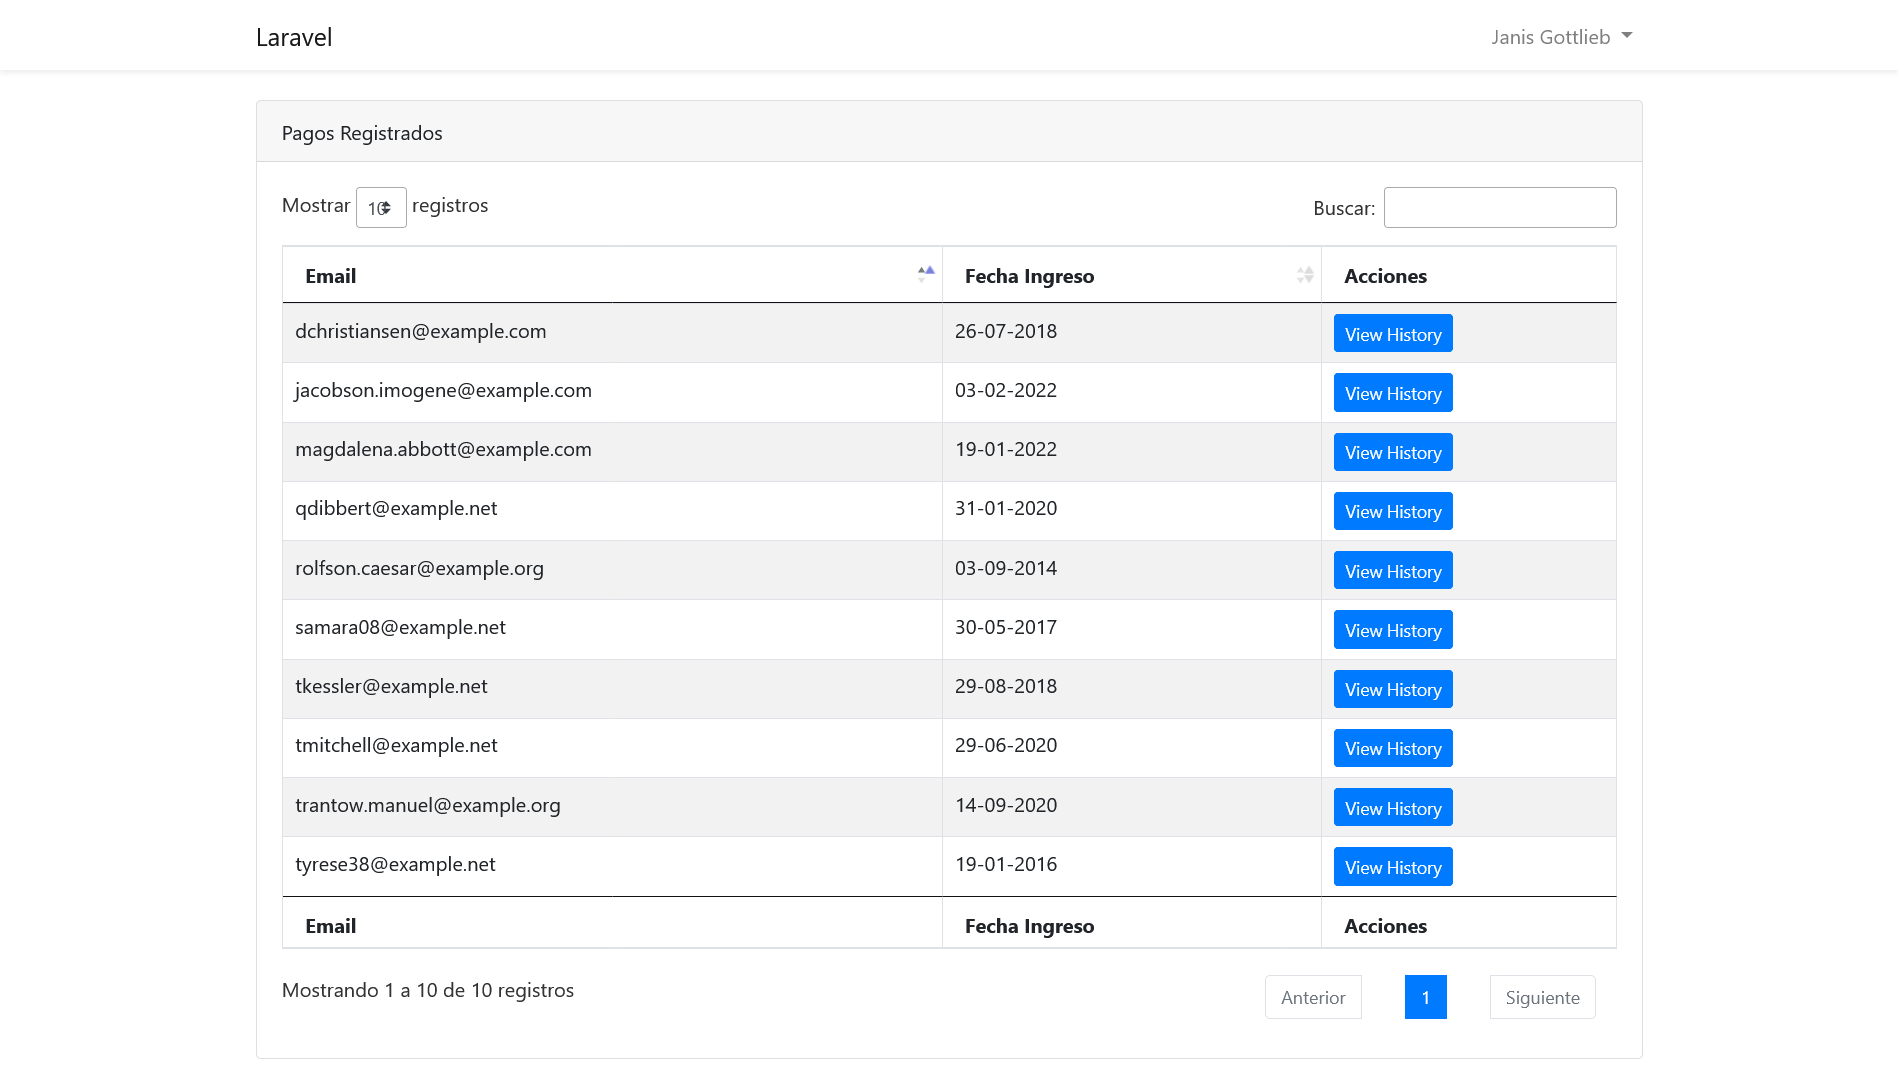
Task: Click the Fecha Ingreso sort icon
Action: [x=1305, y=274]
